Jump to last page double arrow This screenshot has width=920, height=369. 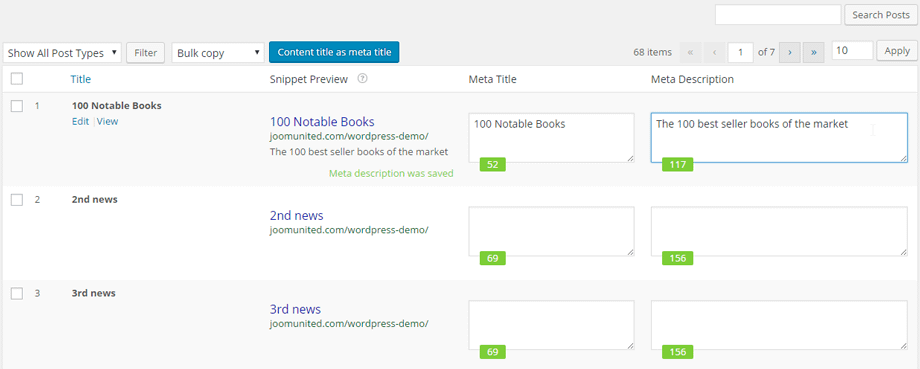pos(814,52)
